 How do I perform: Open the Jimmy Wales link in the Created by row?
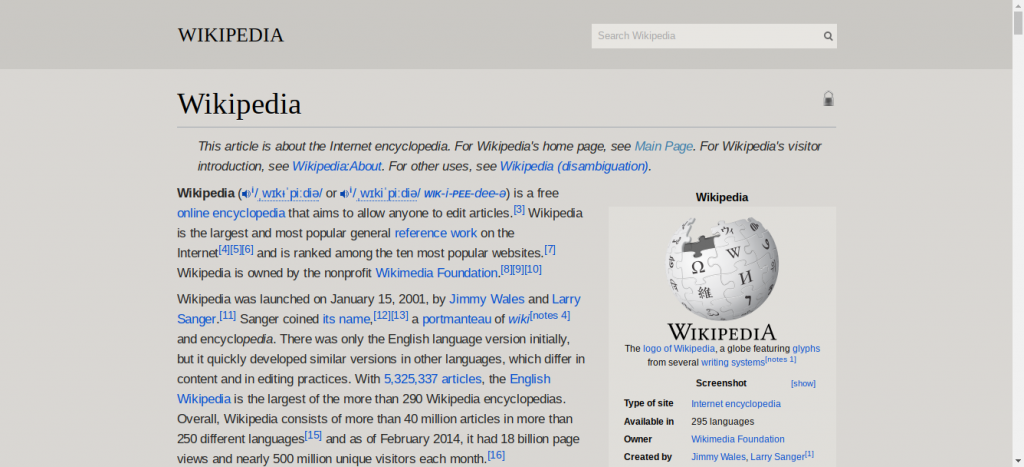click(x=718, y=457)
